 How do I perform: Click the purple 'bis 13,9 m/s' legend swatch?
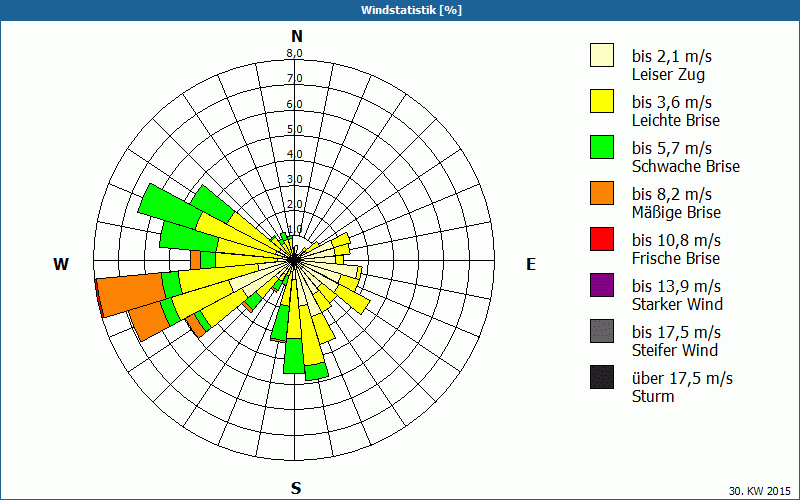[602, 285]
